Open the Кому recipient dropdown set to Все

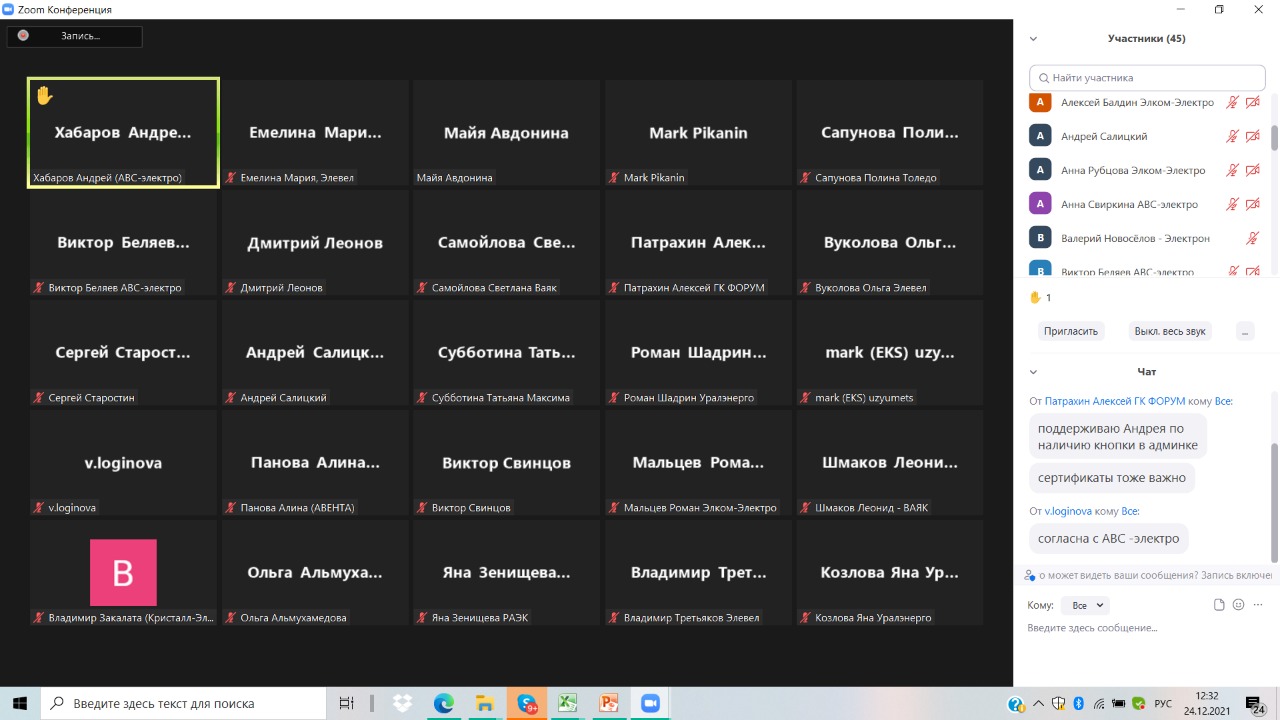coord(1087,605)
